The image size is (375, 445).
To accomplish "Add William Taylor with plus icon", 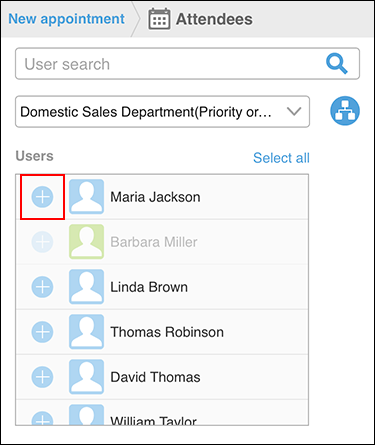I will coord(42,418).
